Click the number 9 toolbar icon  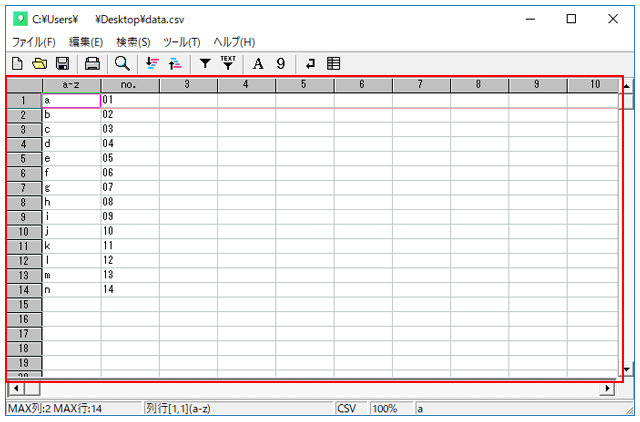coord(280,64)
